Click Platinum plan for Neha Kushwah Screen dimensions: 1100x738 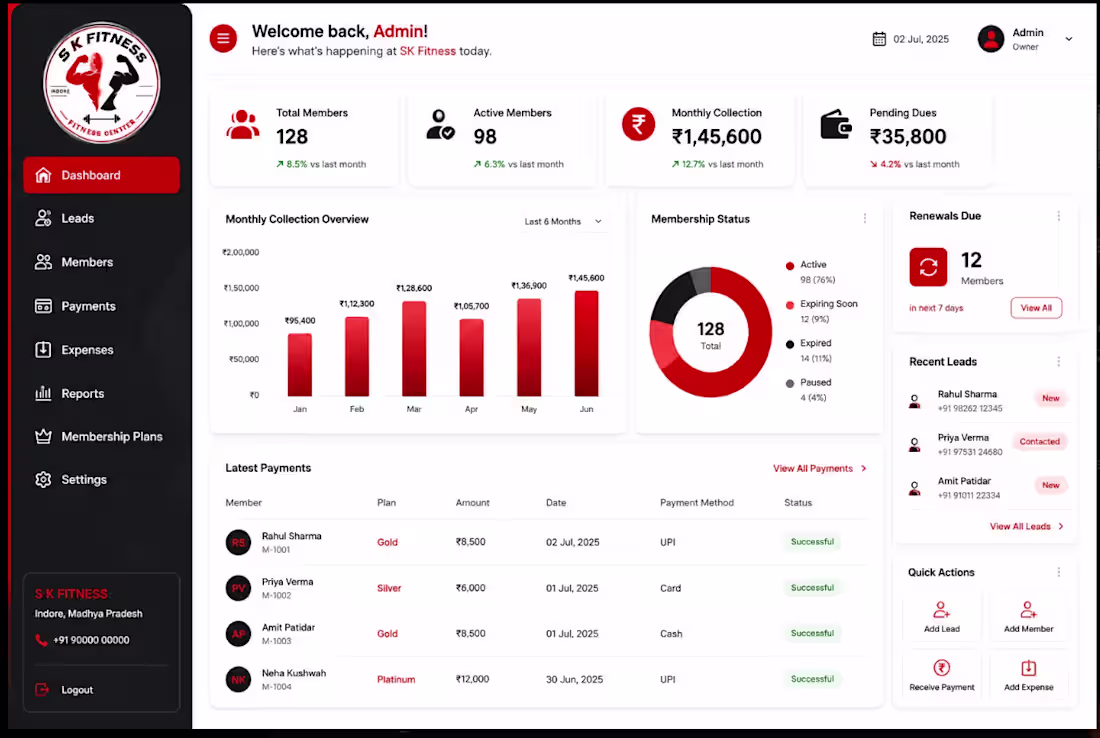(396, 679)
